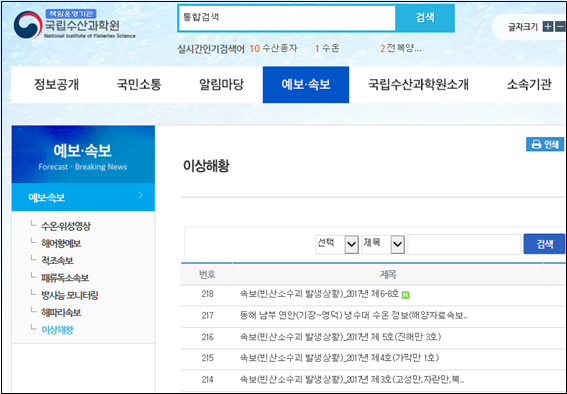
Task: Select 수온위성영상 in the sidebar
Action: click(x=66, y=226)
